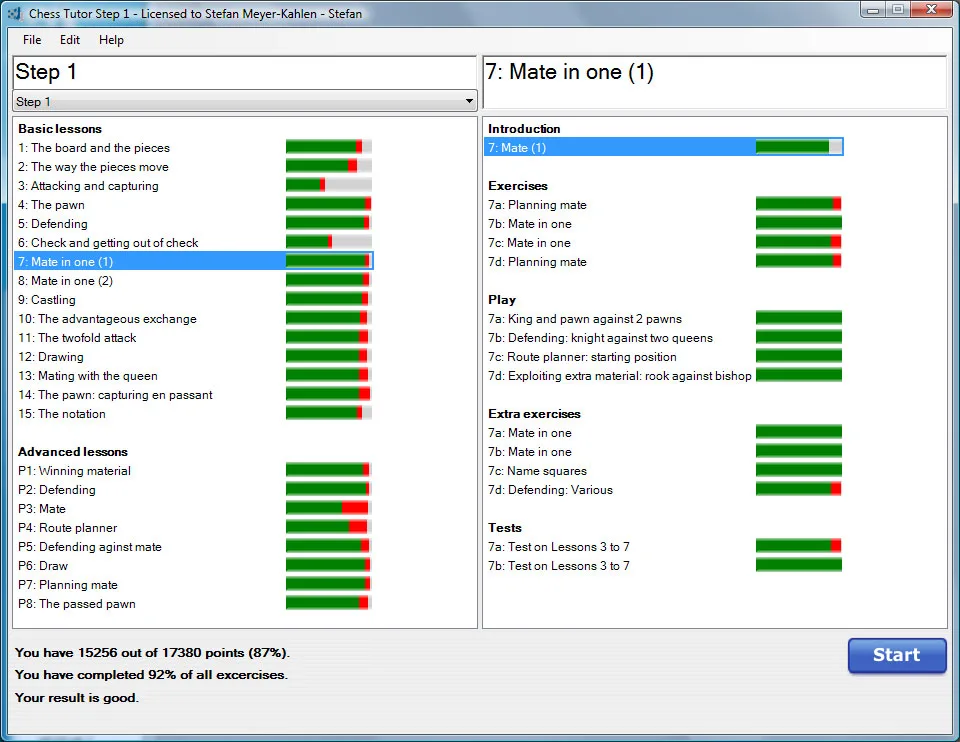Select lesson 13: Mating with the queen
The image size is (960, 742).
88,375
